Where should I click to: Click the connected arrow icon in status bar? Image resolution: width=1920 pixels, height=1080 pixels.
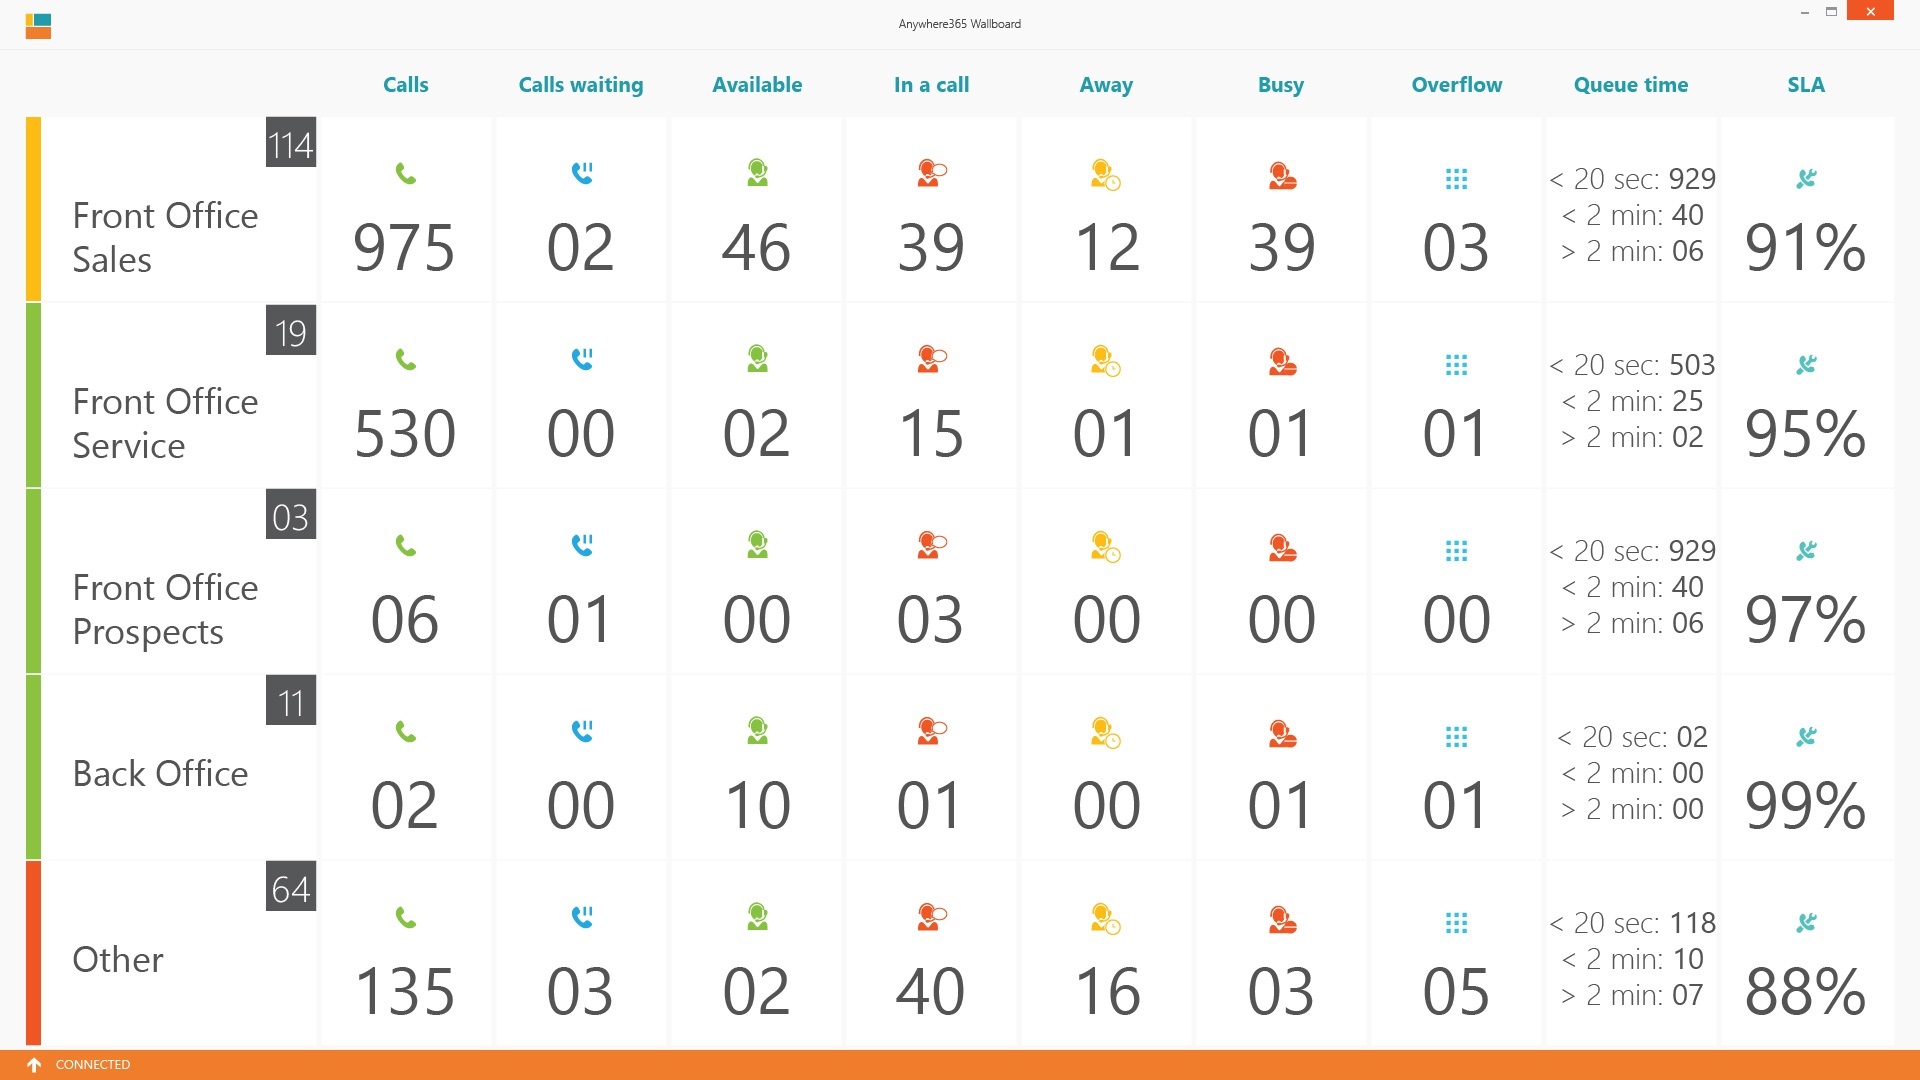[34, 1065]
